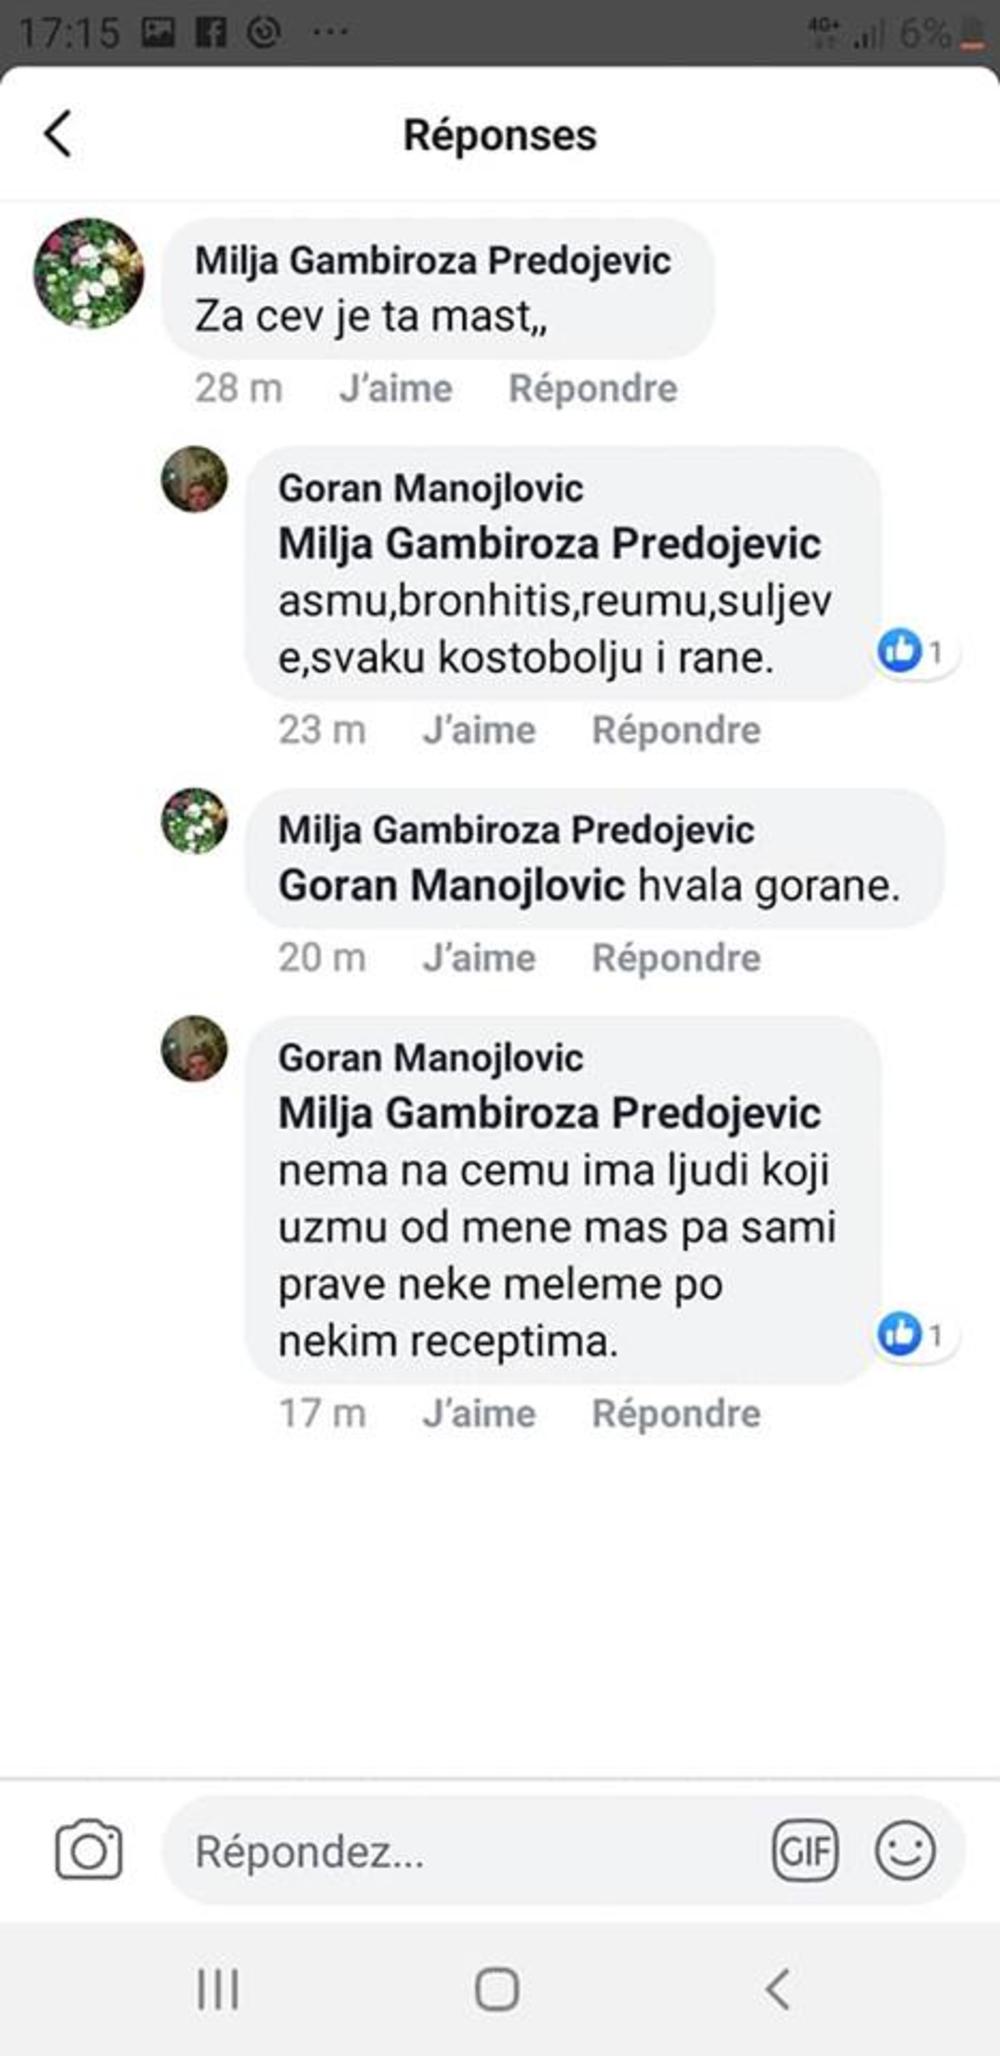The height and width of the screenshot is (2056, 1000).
Task: Tap the back arrow beside Réponses
Action: point(58,134)
